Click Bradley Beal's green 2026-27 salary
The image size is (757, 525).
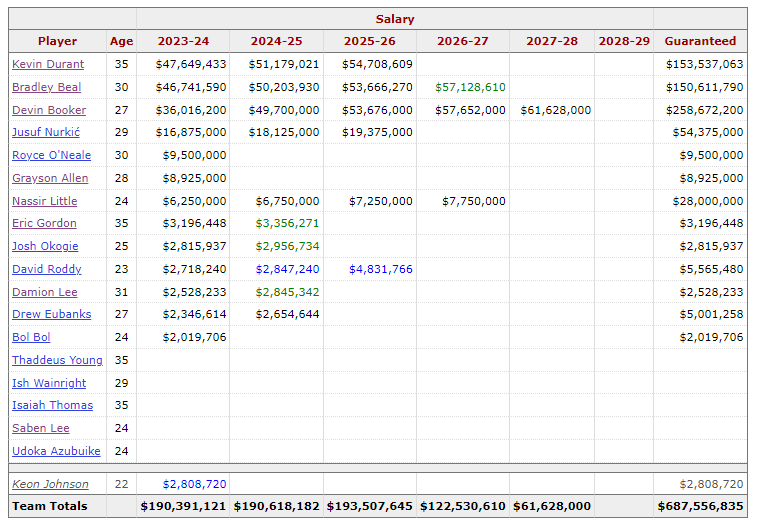(x=470, y=87)
